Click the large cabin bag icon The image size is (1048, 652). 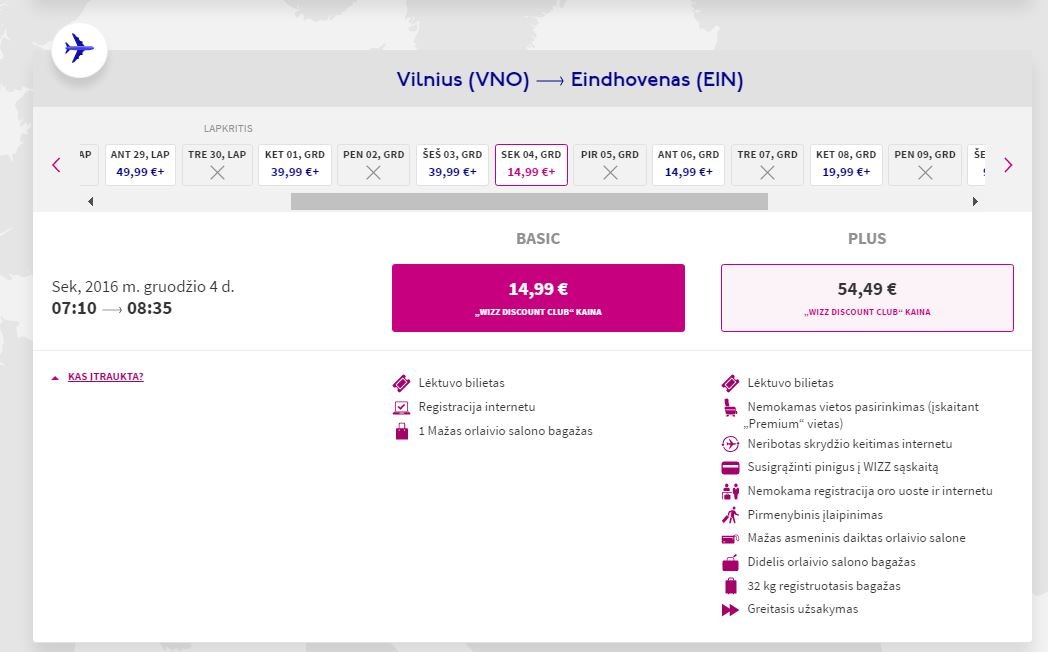click(x=731, y=562)
